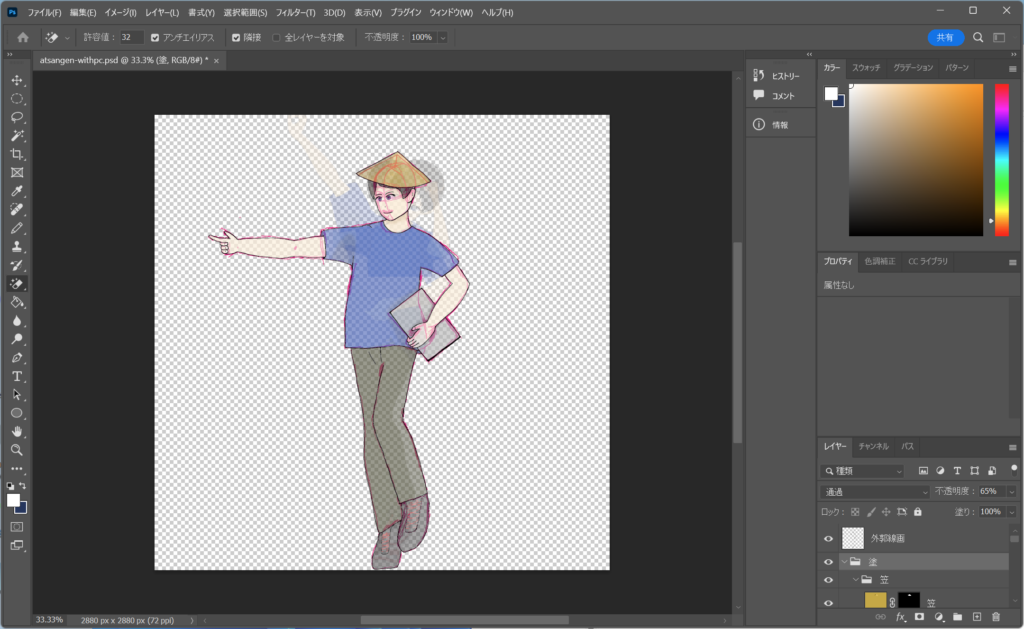Open the 種類 layer filter dropdown

tap(863, 471)
